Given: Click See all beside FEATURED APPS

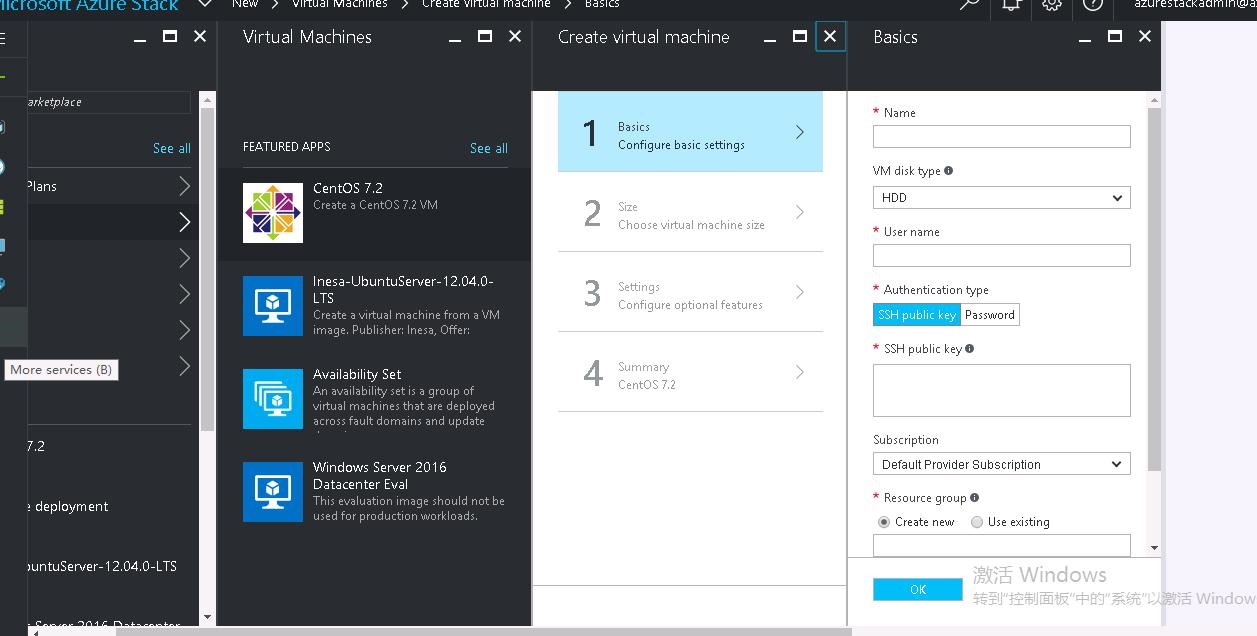Looking at the screenshot, I should [x=489, y=148].
